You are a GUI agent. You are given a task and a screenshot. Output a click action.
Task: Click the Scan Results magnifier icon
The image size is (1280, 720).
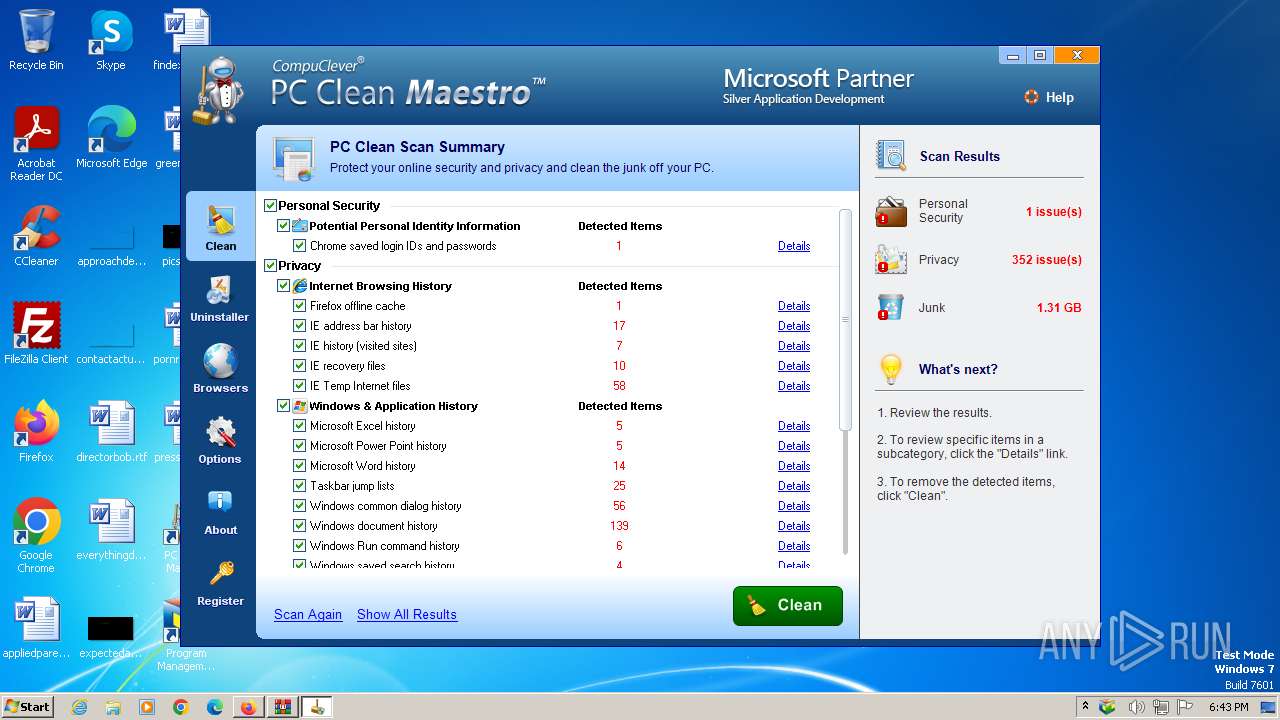pyautogui.click(x=891, y=155)
